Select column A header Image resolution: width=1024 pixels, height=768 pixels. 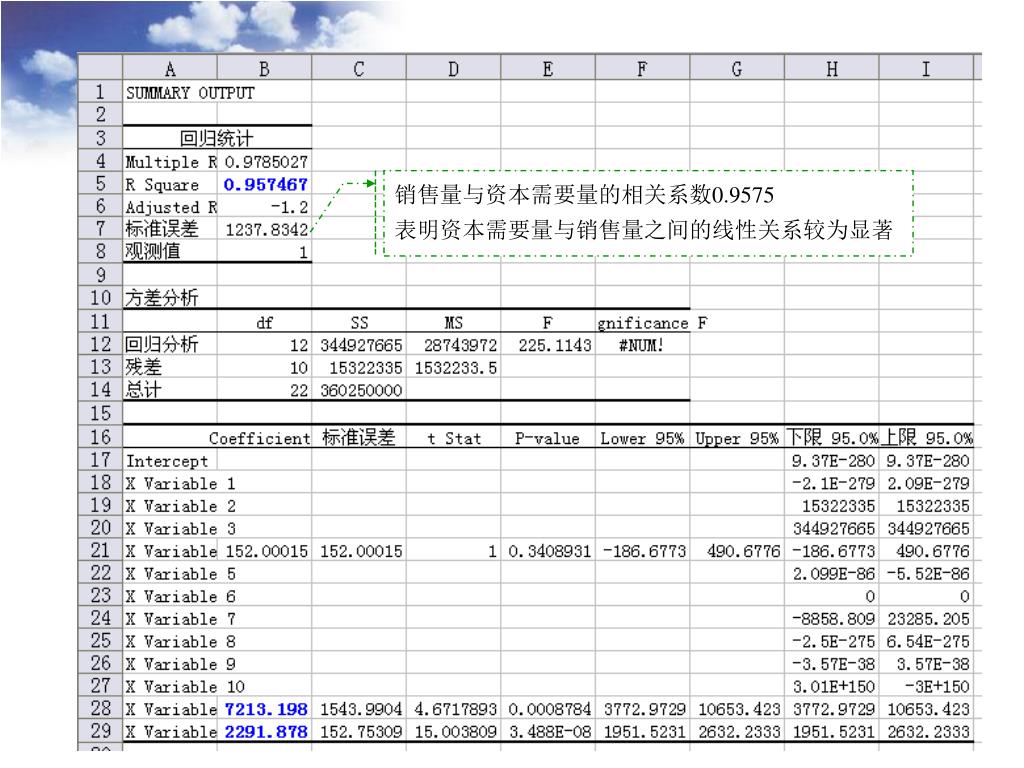[x=170, y=69]
